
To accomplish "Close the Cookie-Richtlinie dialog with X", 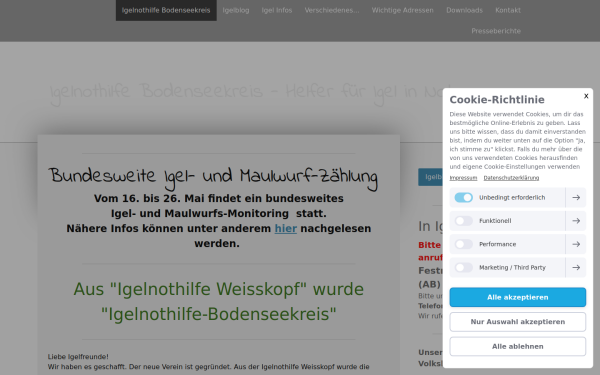I will pos(586,96).
